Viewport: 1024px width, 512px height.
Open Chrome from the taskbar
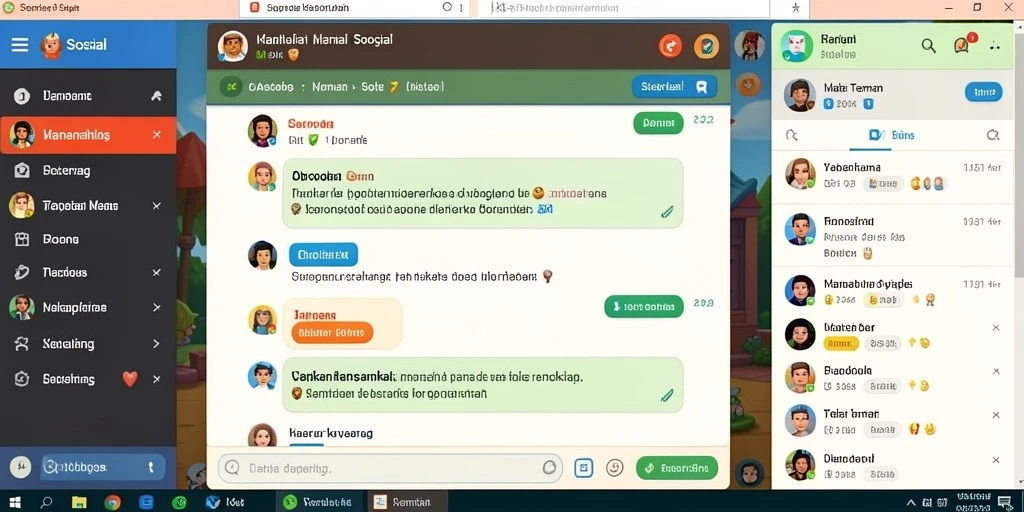click(x=112, y=502)
